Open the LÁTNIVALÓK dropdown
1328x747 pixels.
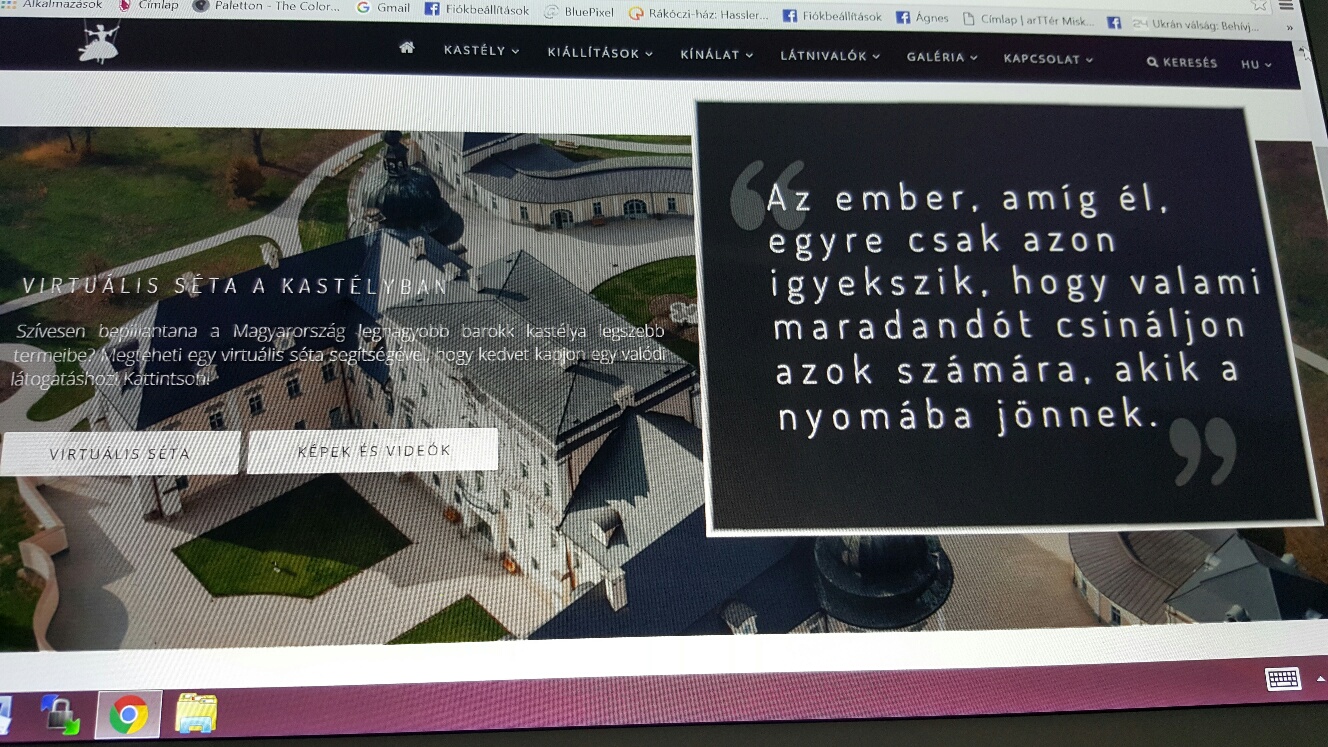830,56
